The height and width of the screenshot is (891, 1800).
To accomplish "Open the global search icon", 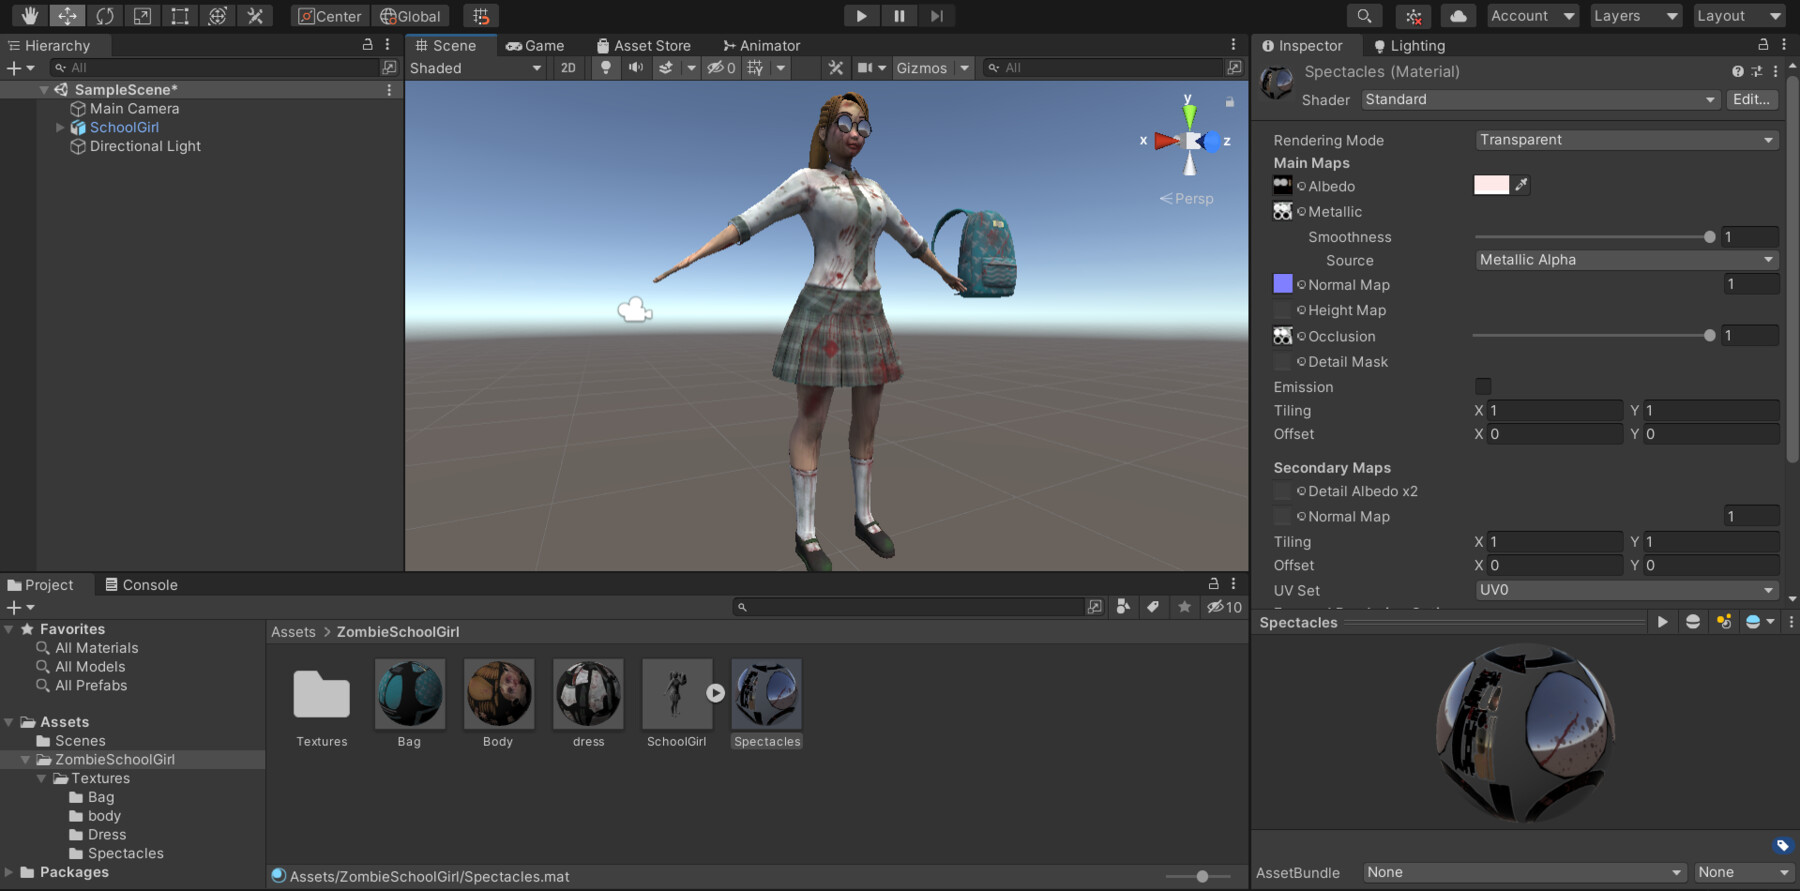I will (1364, 16).
